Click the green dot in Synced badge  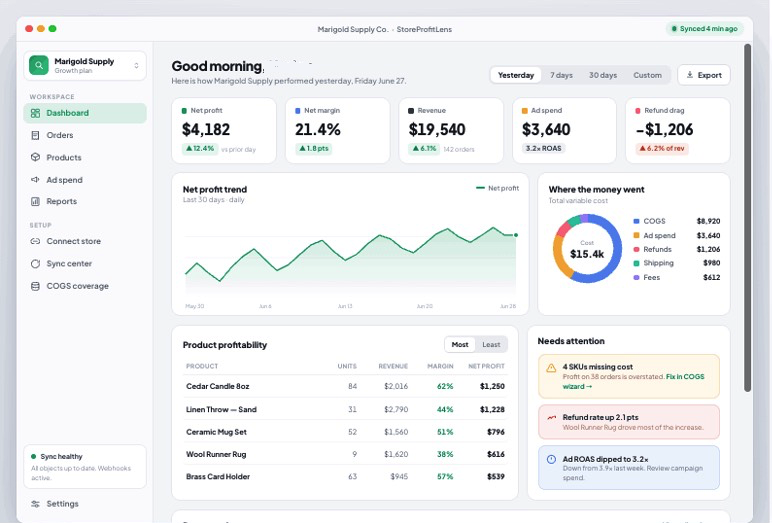pyautogui.click(x=675, y=29)
